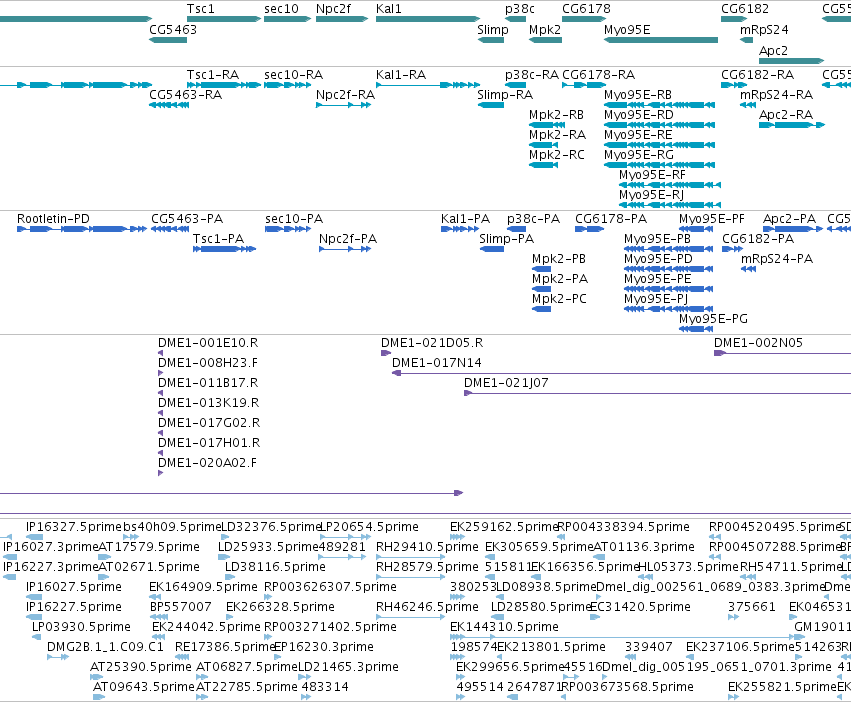Click the Myo95E gene bar

click(x=661, y=40)
